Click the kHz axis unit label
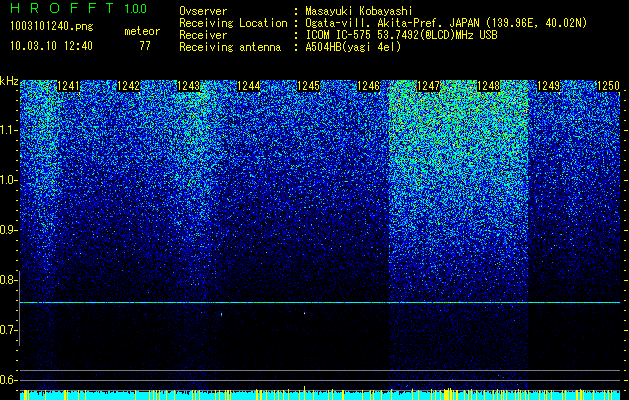Image resolution: width=629 pixels, height=400 pixels. (9, 81)
